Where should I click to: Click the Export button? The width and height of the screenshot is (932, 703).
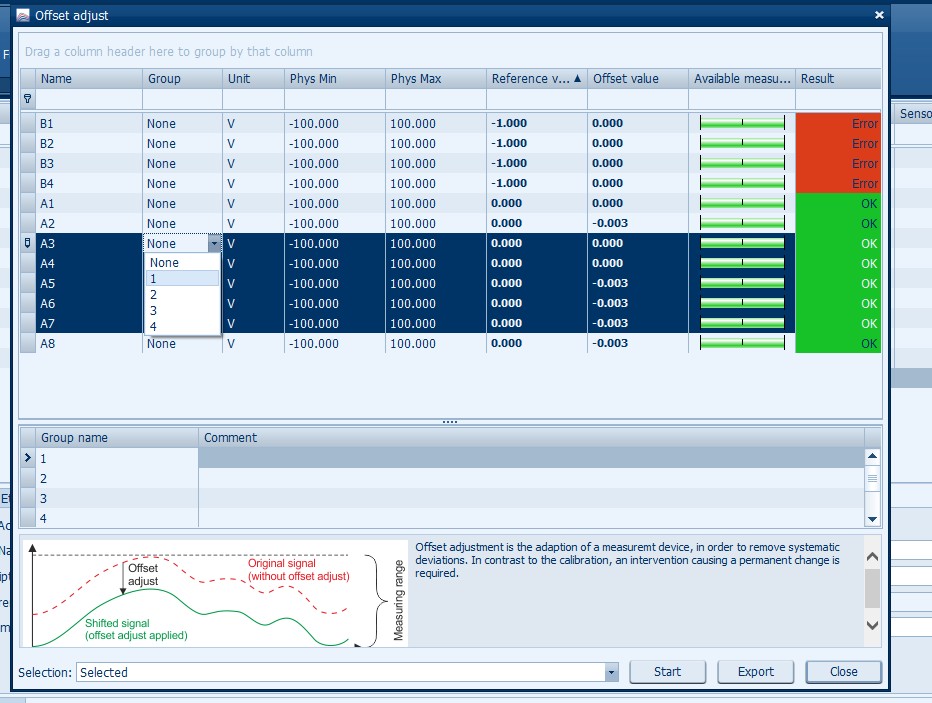pos(756,672)
